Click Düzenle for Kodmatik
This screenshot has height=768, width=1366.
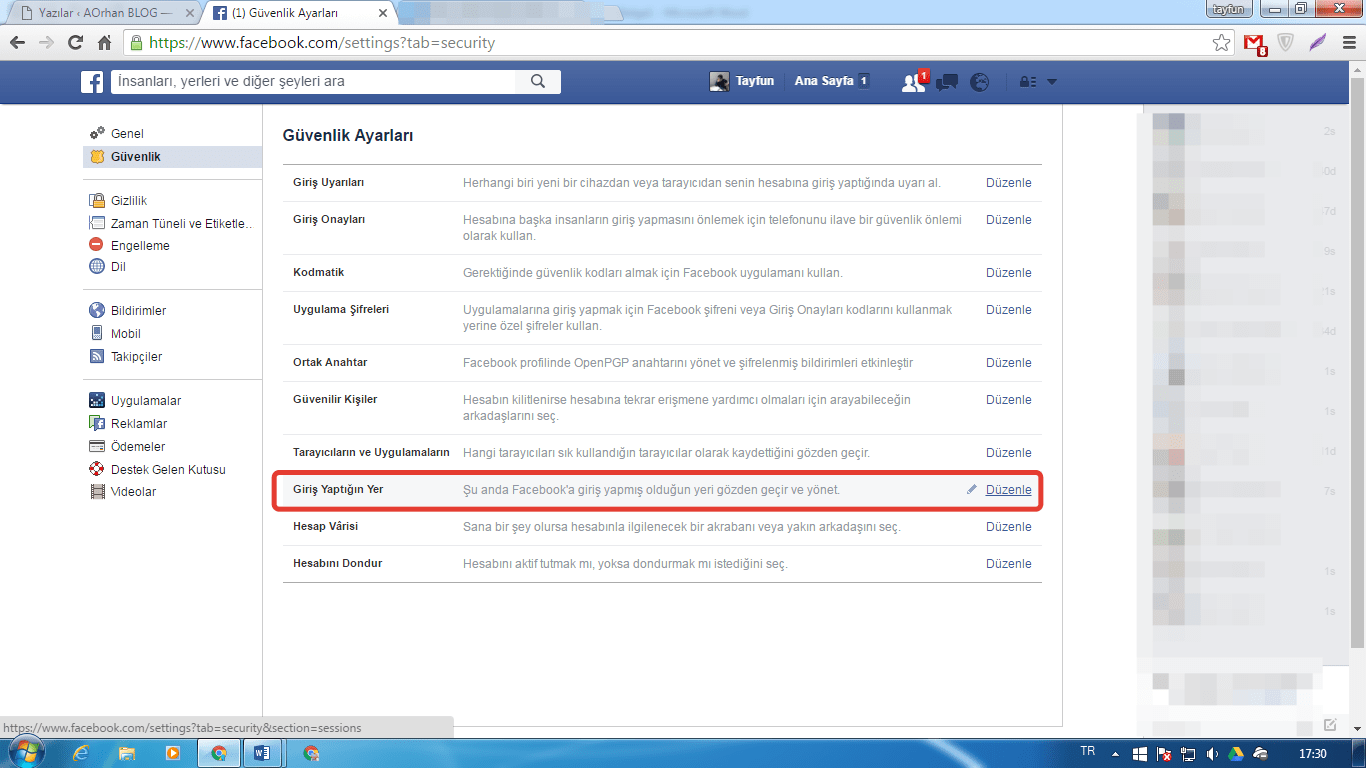point(1008,273)
